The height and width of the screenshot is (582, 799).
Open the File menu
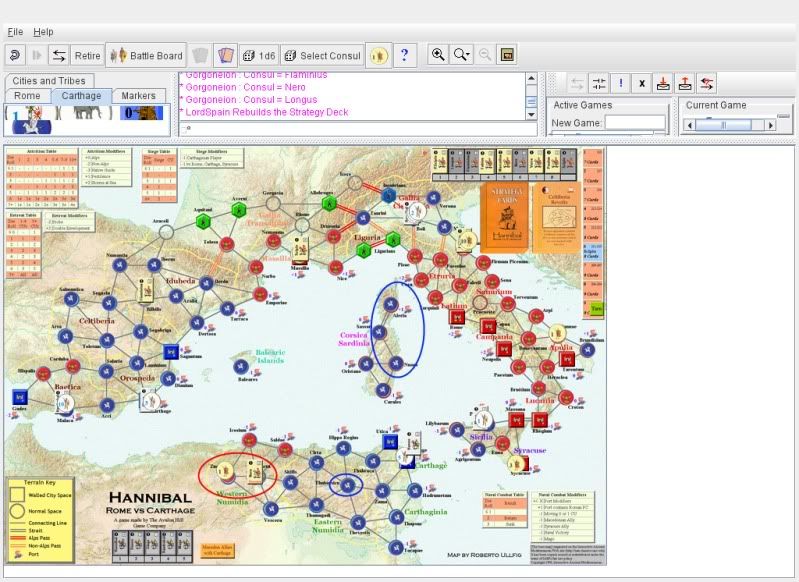[15, 32]
